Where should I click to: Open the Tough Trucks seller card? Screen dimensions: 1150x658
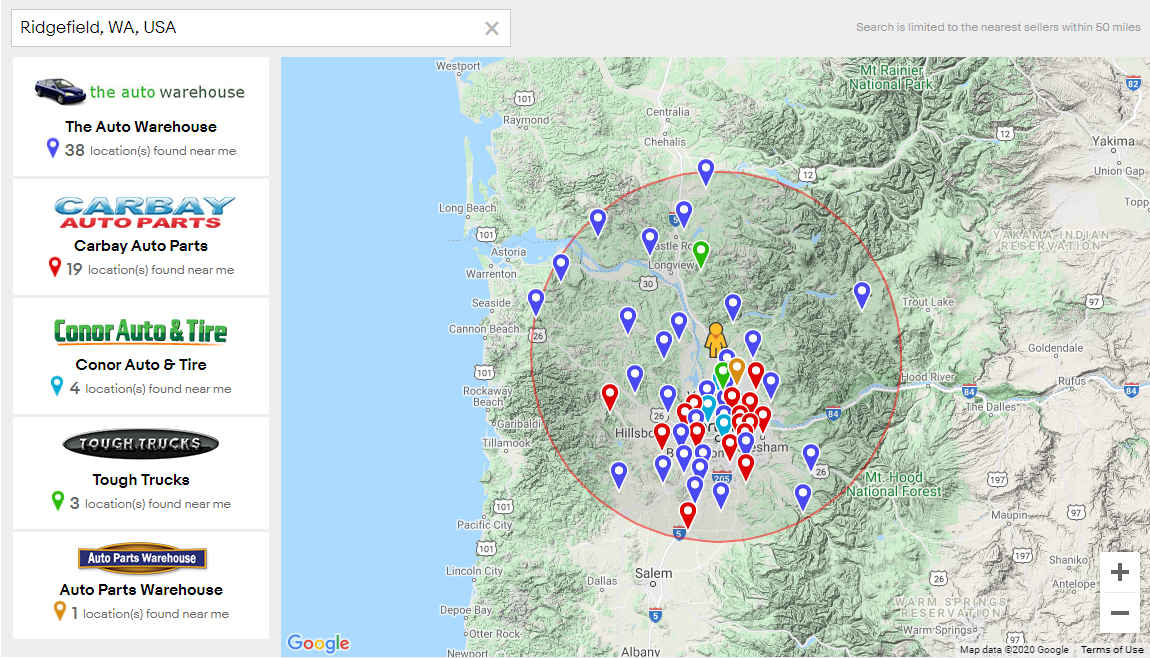141,473
